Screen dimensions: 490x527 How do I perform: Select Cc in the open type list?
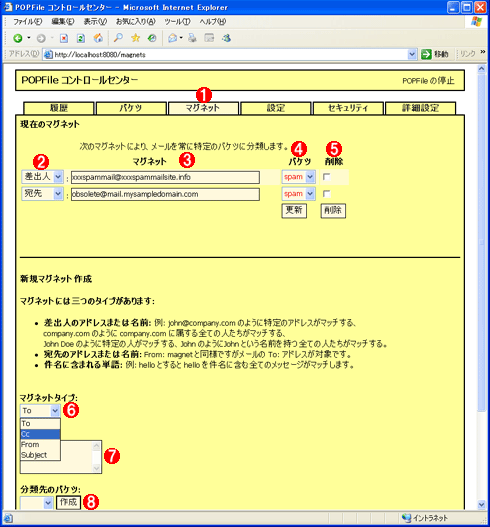[40, 434]
